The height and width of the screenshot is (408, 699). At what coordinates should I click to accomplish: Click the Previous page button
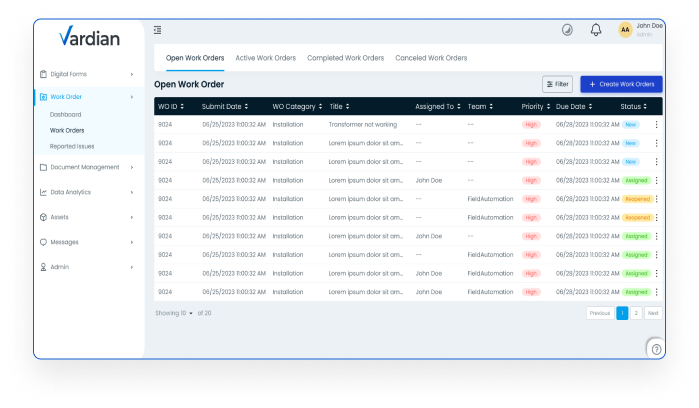point(600,313)
